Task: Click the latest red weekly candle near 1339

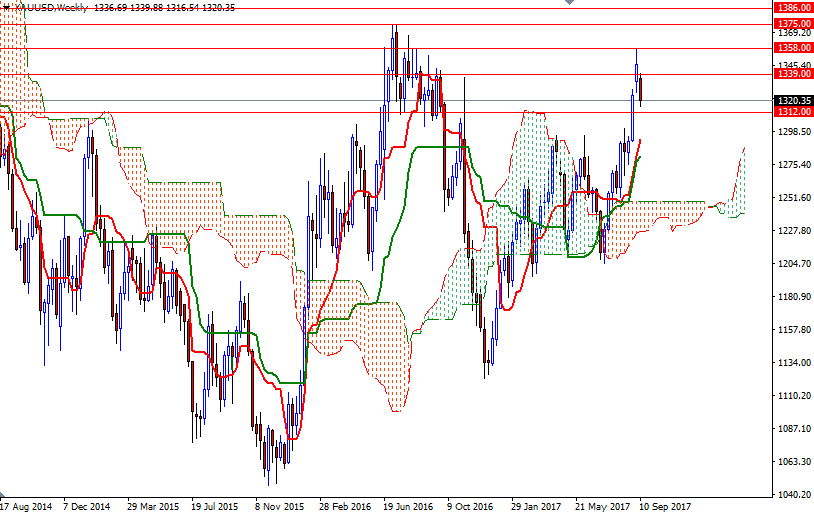Action: [x=640, y=88]
